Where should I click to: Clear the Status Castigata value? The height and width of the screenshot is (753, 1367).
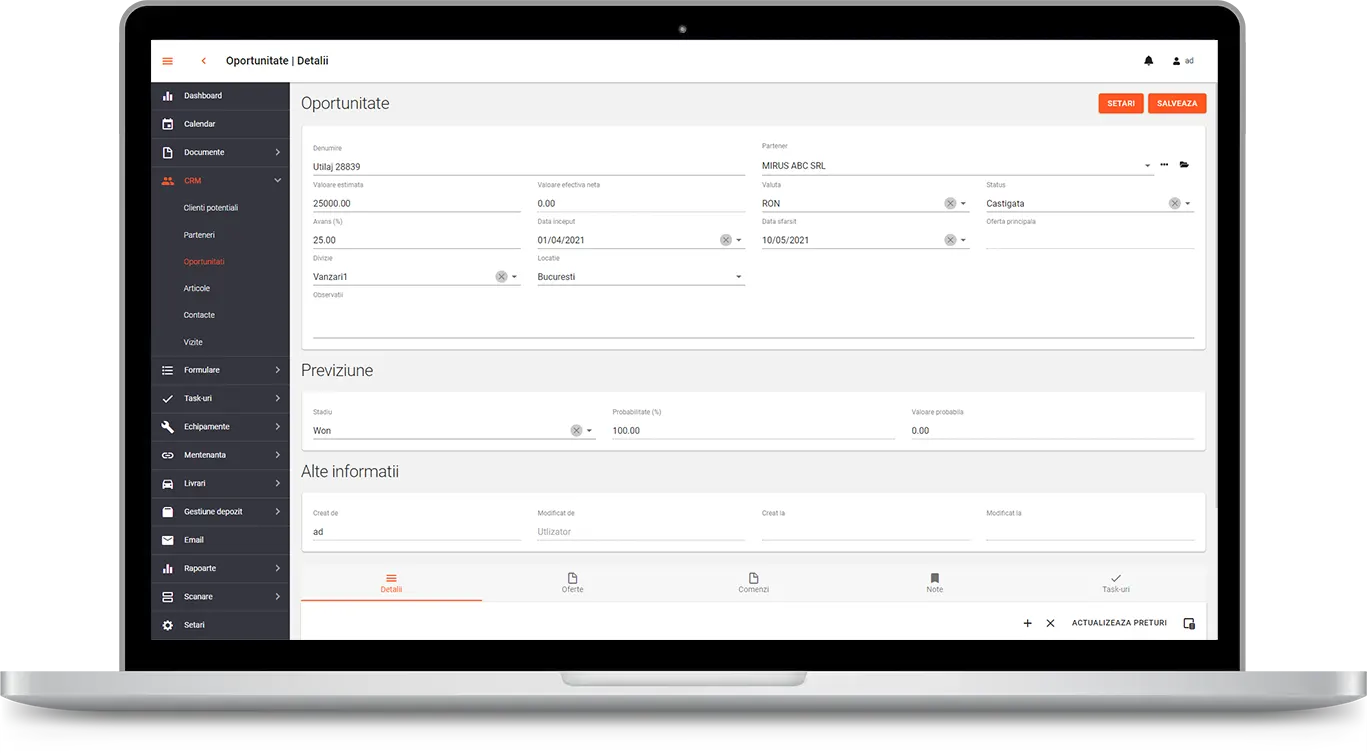pyautogui.click(x=1174, y=203)
